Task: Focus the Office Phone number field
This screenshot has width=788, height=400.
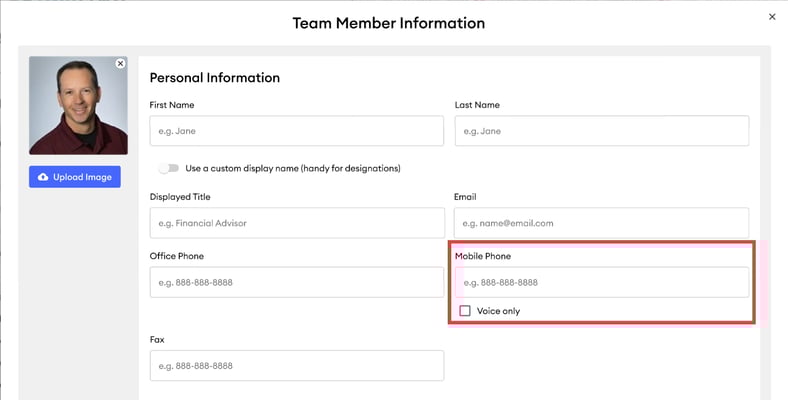Action: pyautogui.click(x=296, y=282)
